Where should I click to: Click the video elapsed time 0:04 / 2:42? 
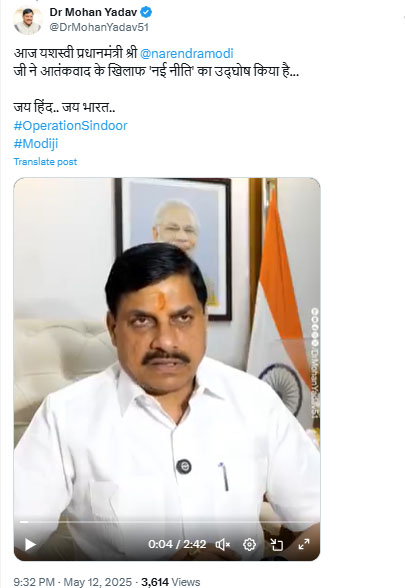coord(177,544)
